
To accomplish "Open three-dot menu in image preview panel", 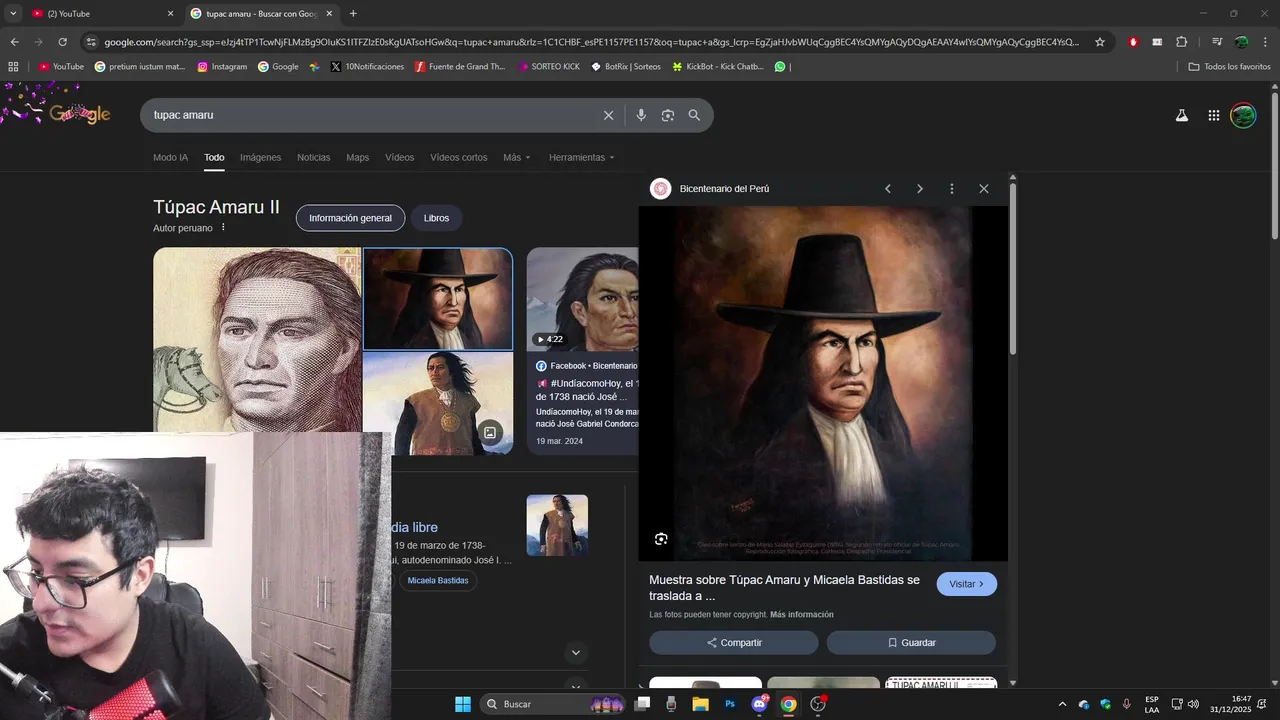I will coord(952,189).
